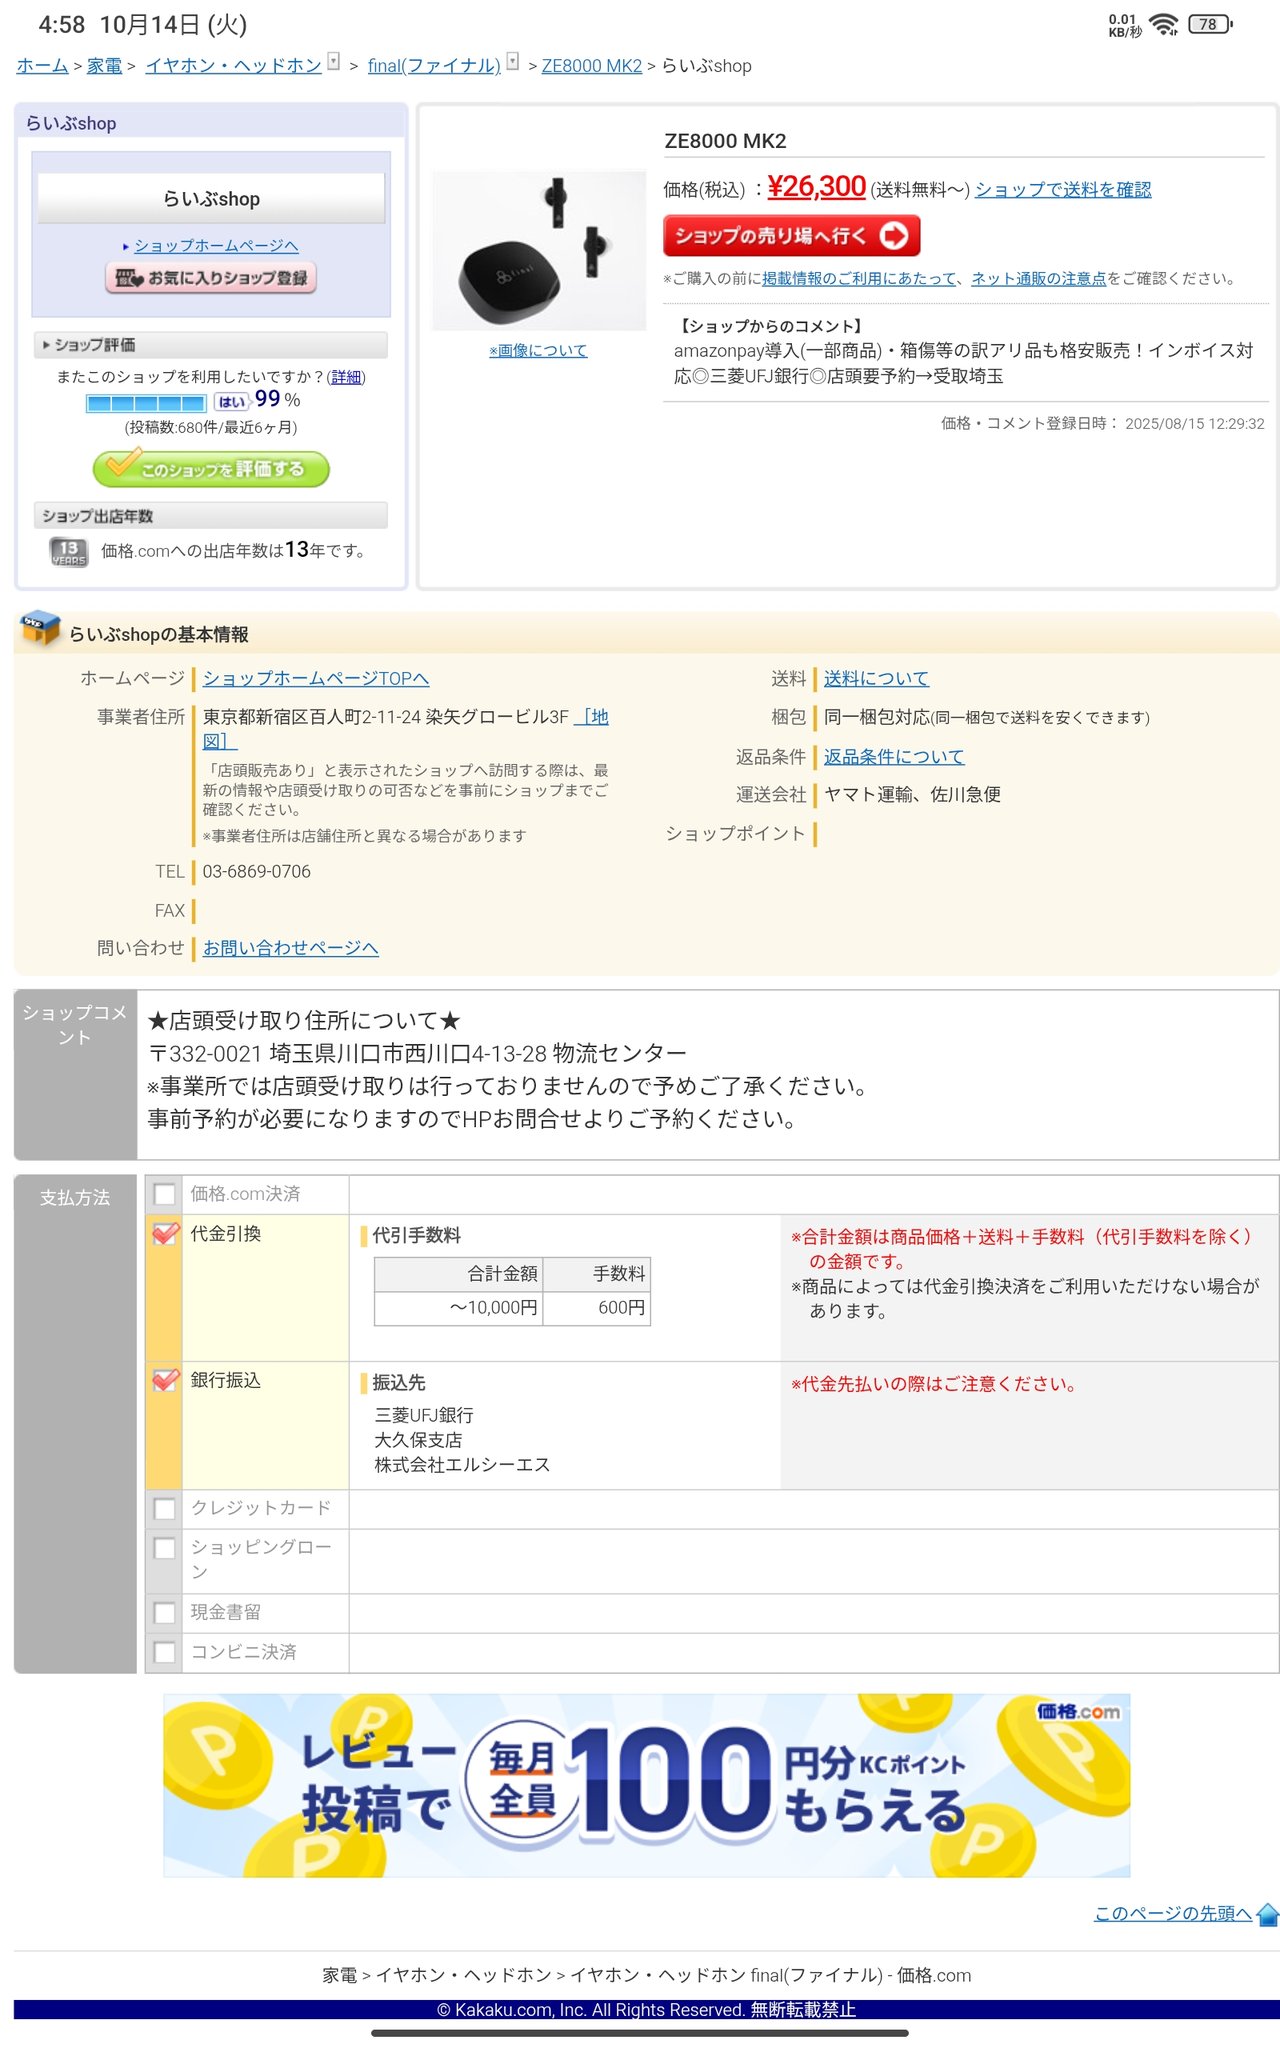Click the blue rating progress bar
The width and height of the screenshot is (1280, 2048).
pos(146,403)
